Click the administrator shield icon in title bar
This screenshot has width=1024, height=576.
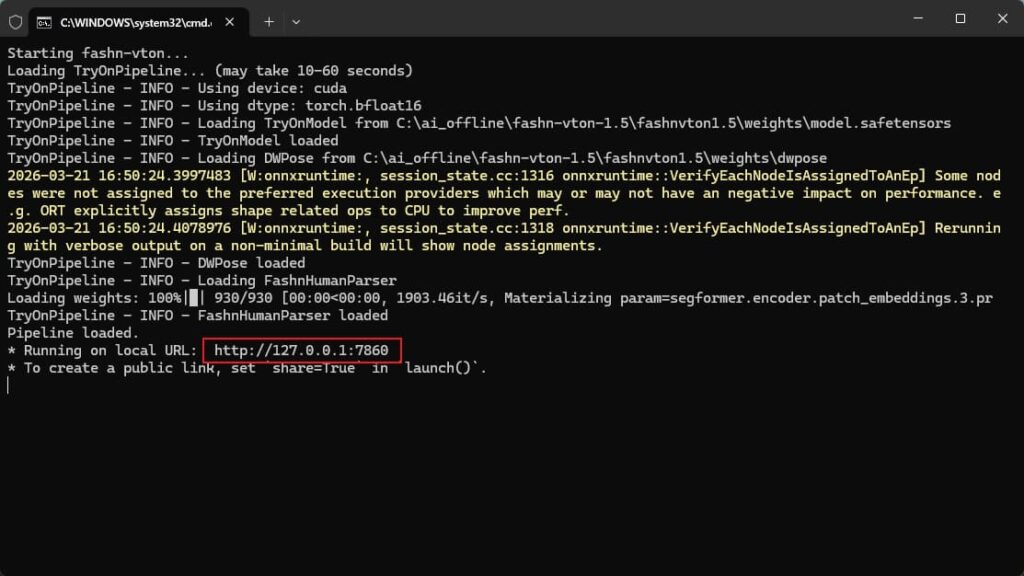(x=15, y=20)
